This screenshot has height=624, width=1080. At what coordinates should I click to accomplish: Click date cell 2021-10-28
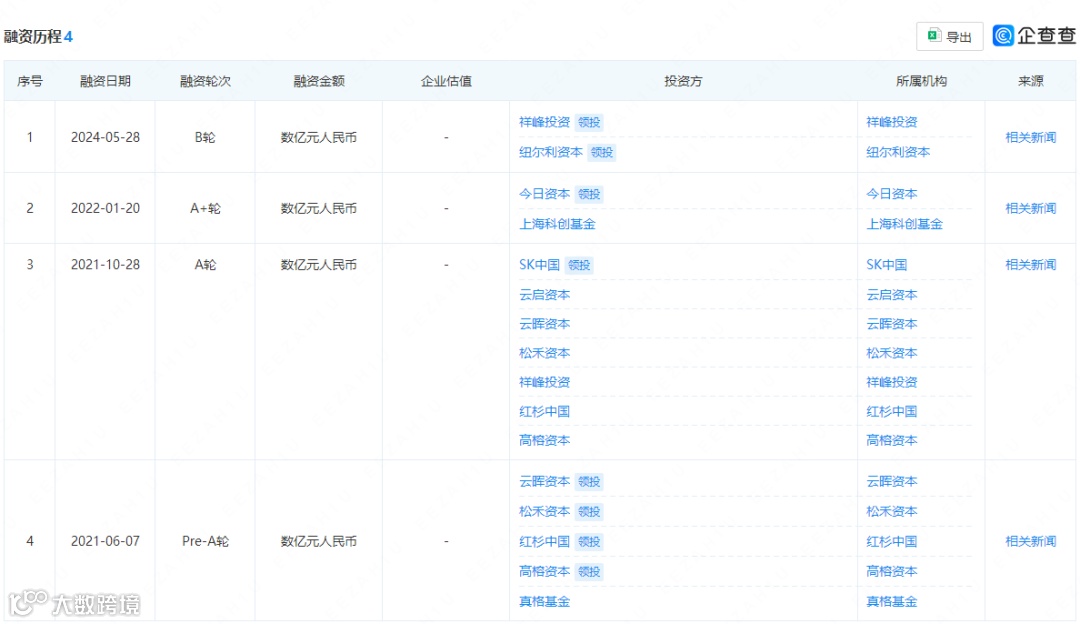pyautogui.click(x=105, y=264)
